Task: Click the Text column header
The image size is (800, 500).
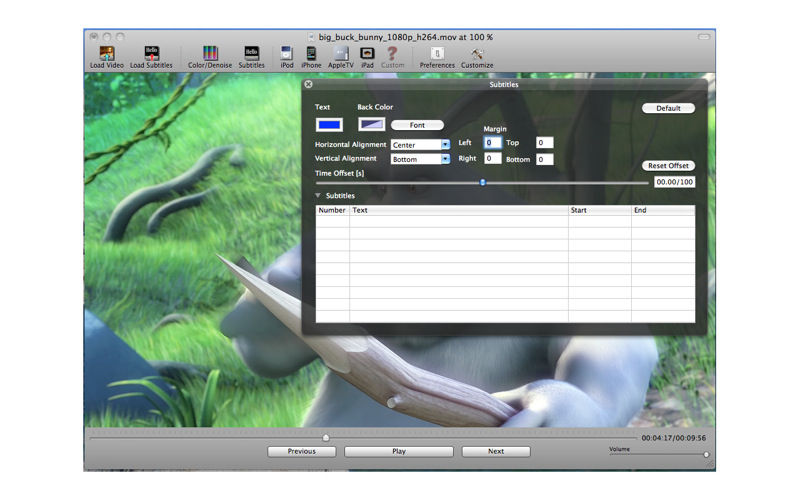Action: tap(459, 210)
